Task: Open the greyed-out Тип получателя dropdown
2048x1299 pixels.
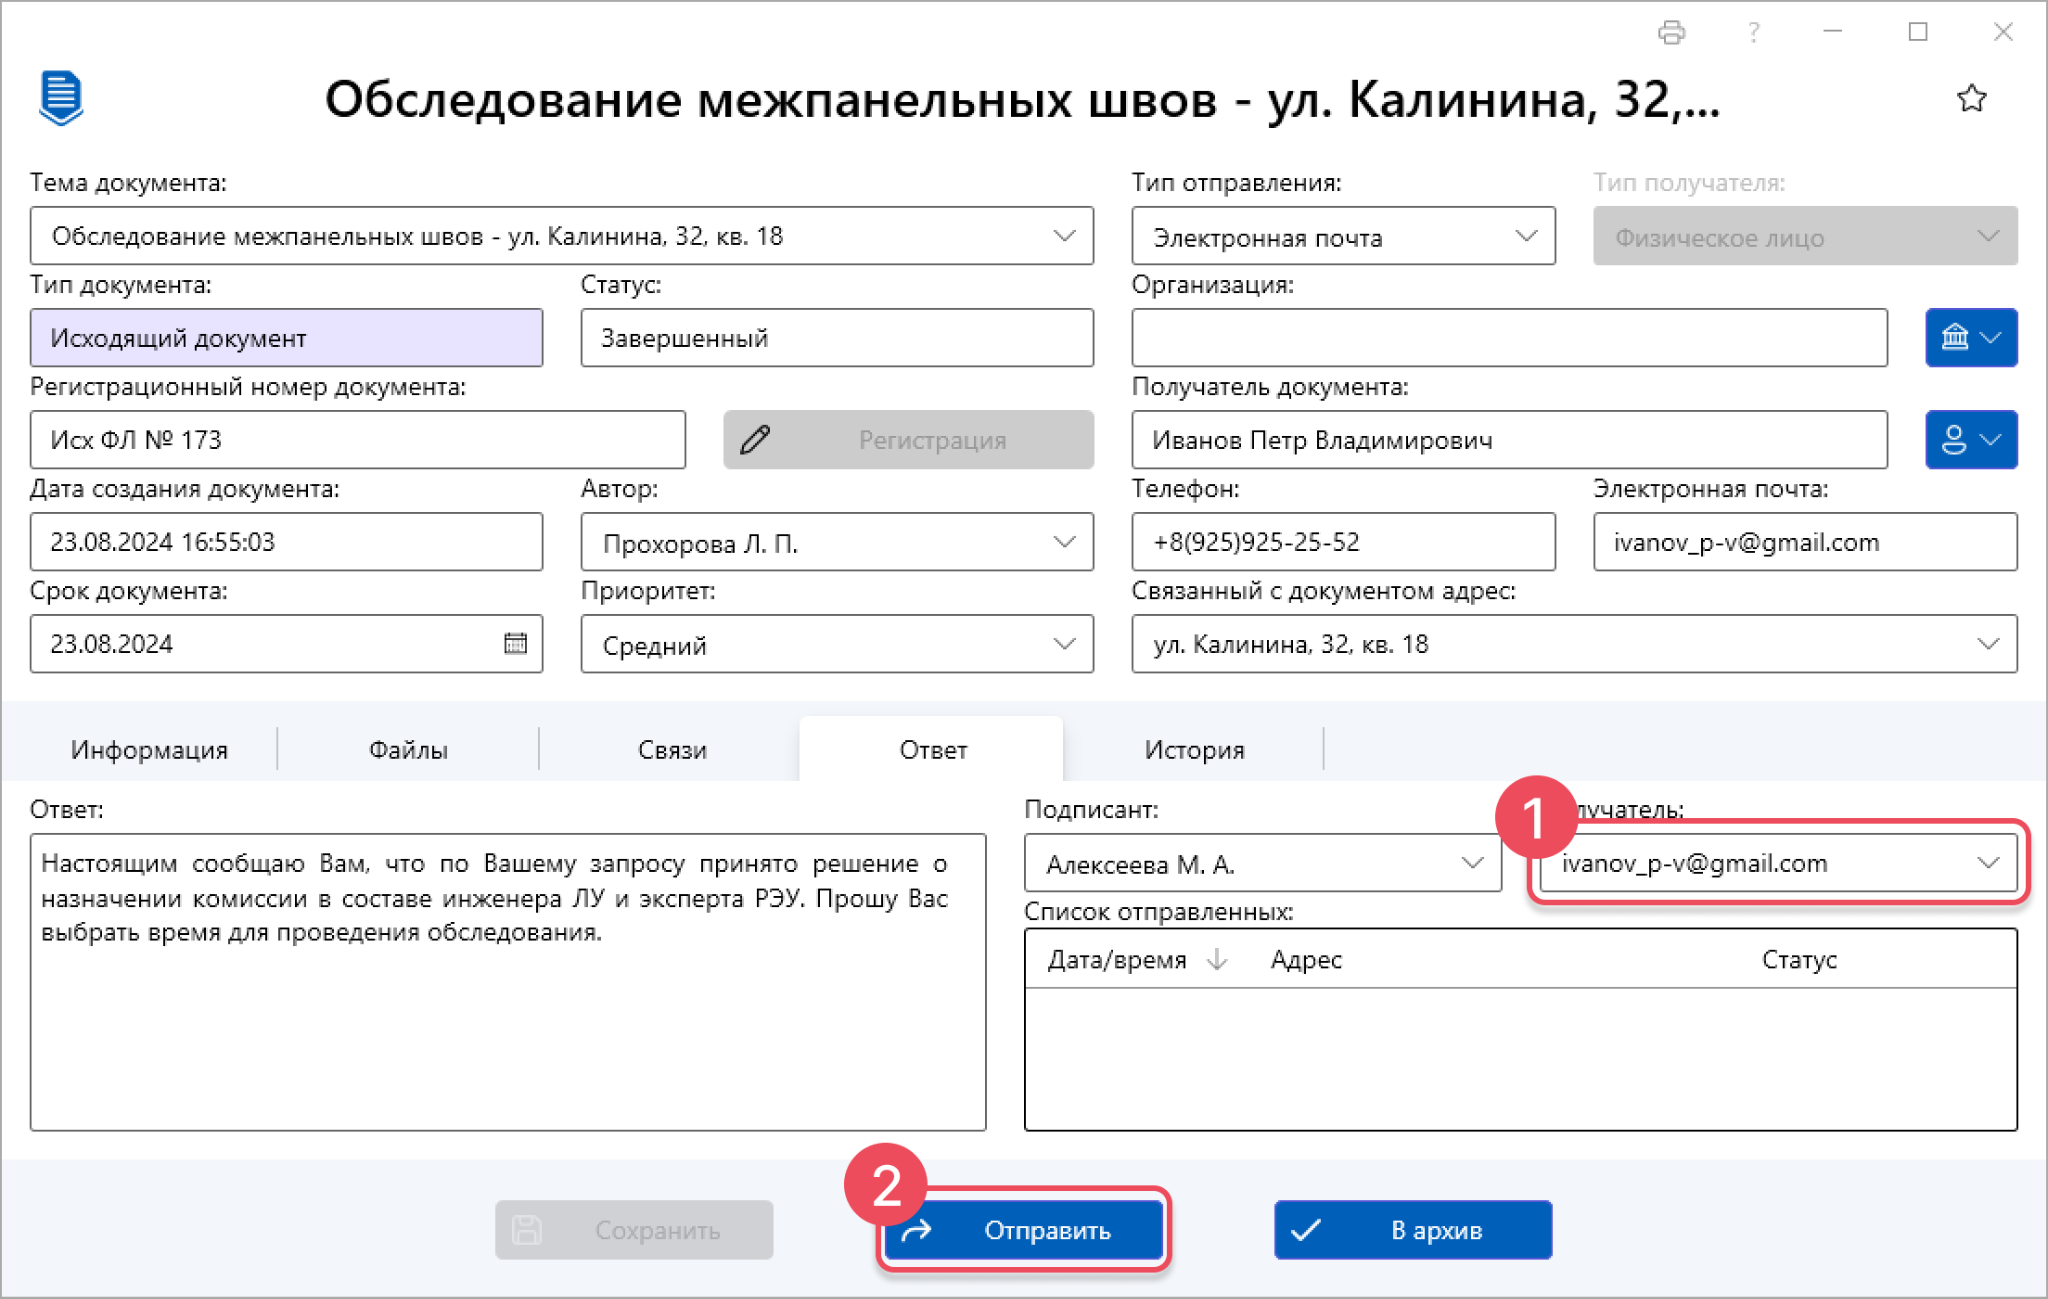Action: (1805, 236)
